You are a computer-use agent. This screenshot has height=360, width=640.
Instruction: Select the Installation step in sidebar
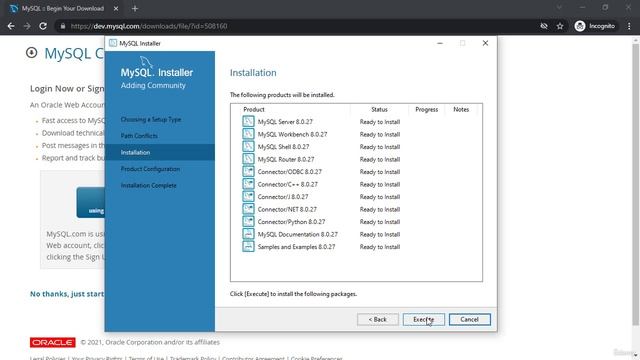160,152
